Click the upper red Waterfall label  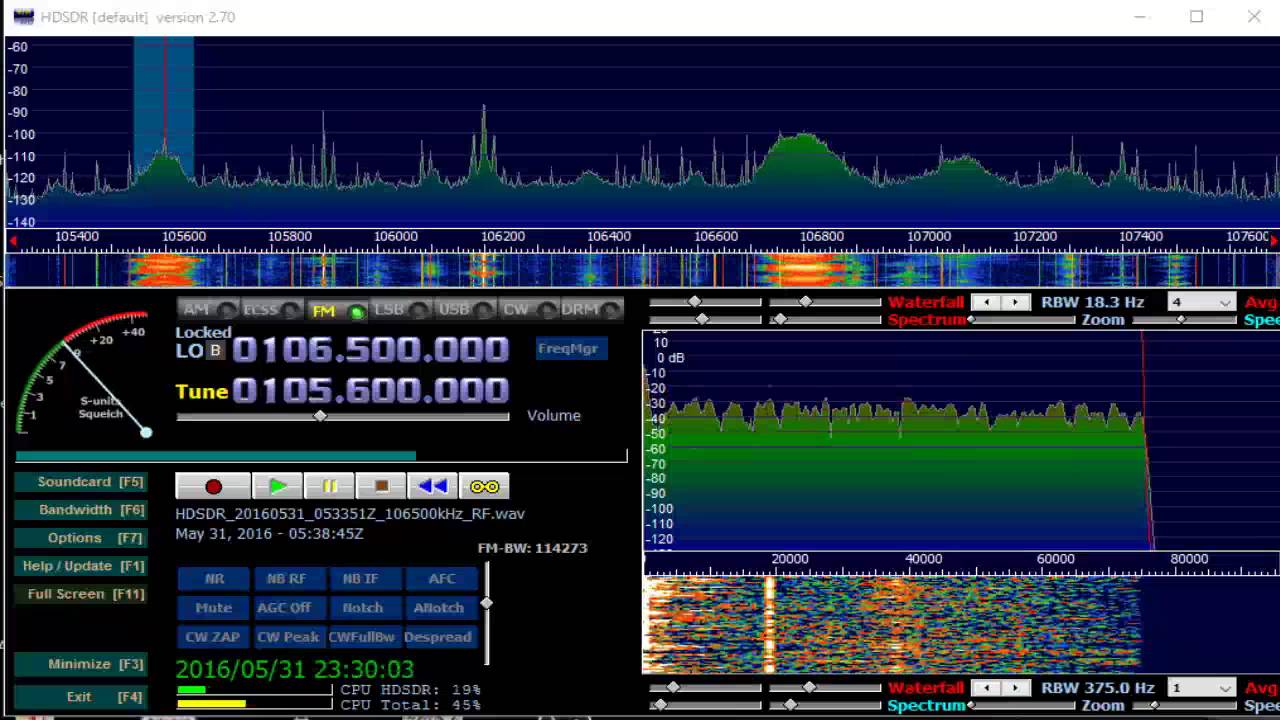[x=926, y=302]
